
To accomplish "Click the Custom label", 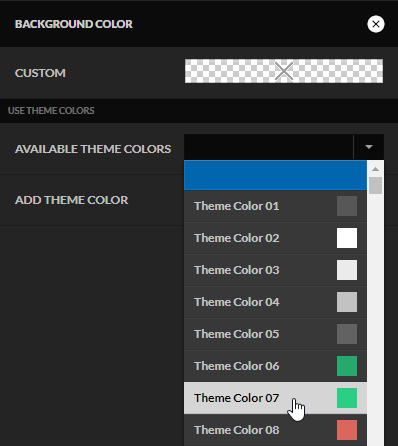I will click(40, 73).
